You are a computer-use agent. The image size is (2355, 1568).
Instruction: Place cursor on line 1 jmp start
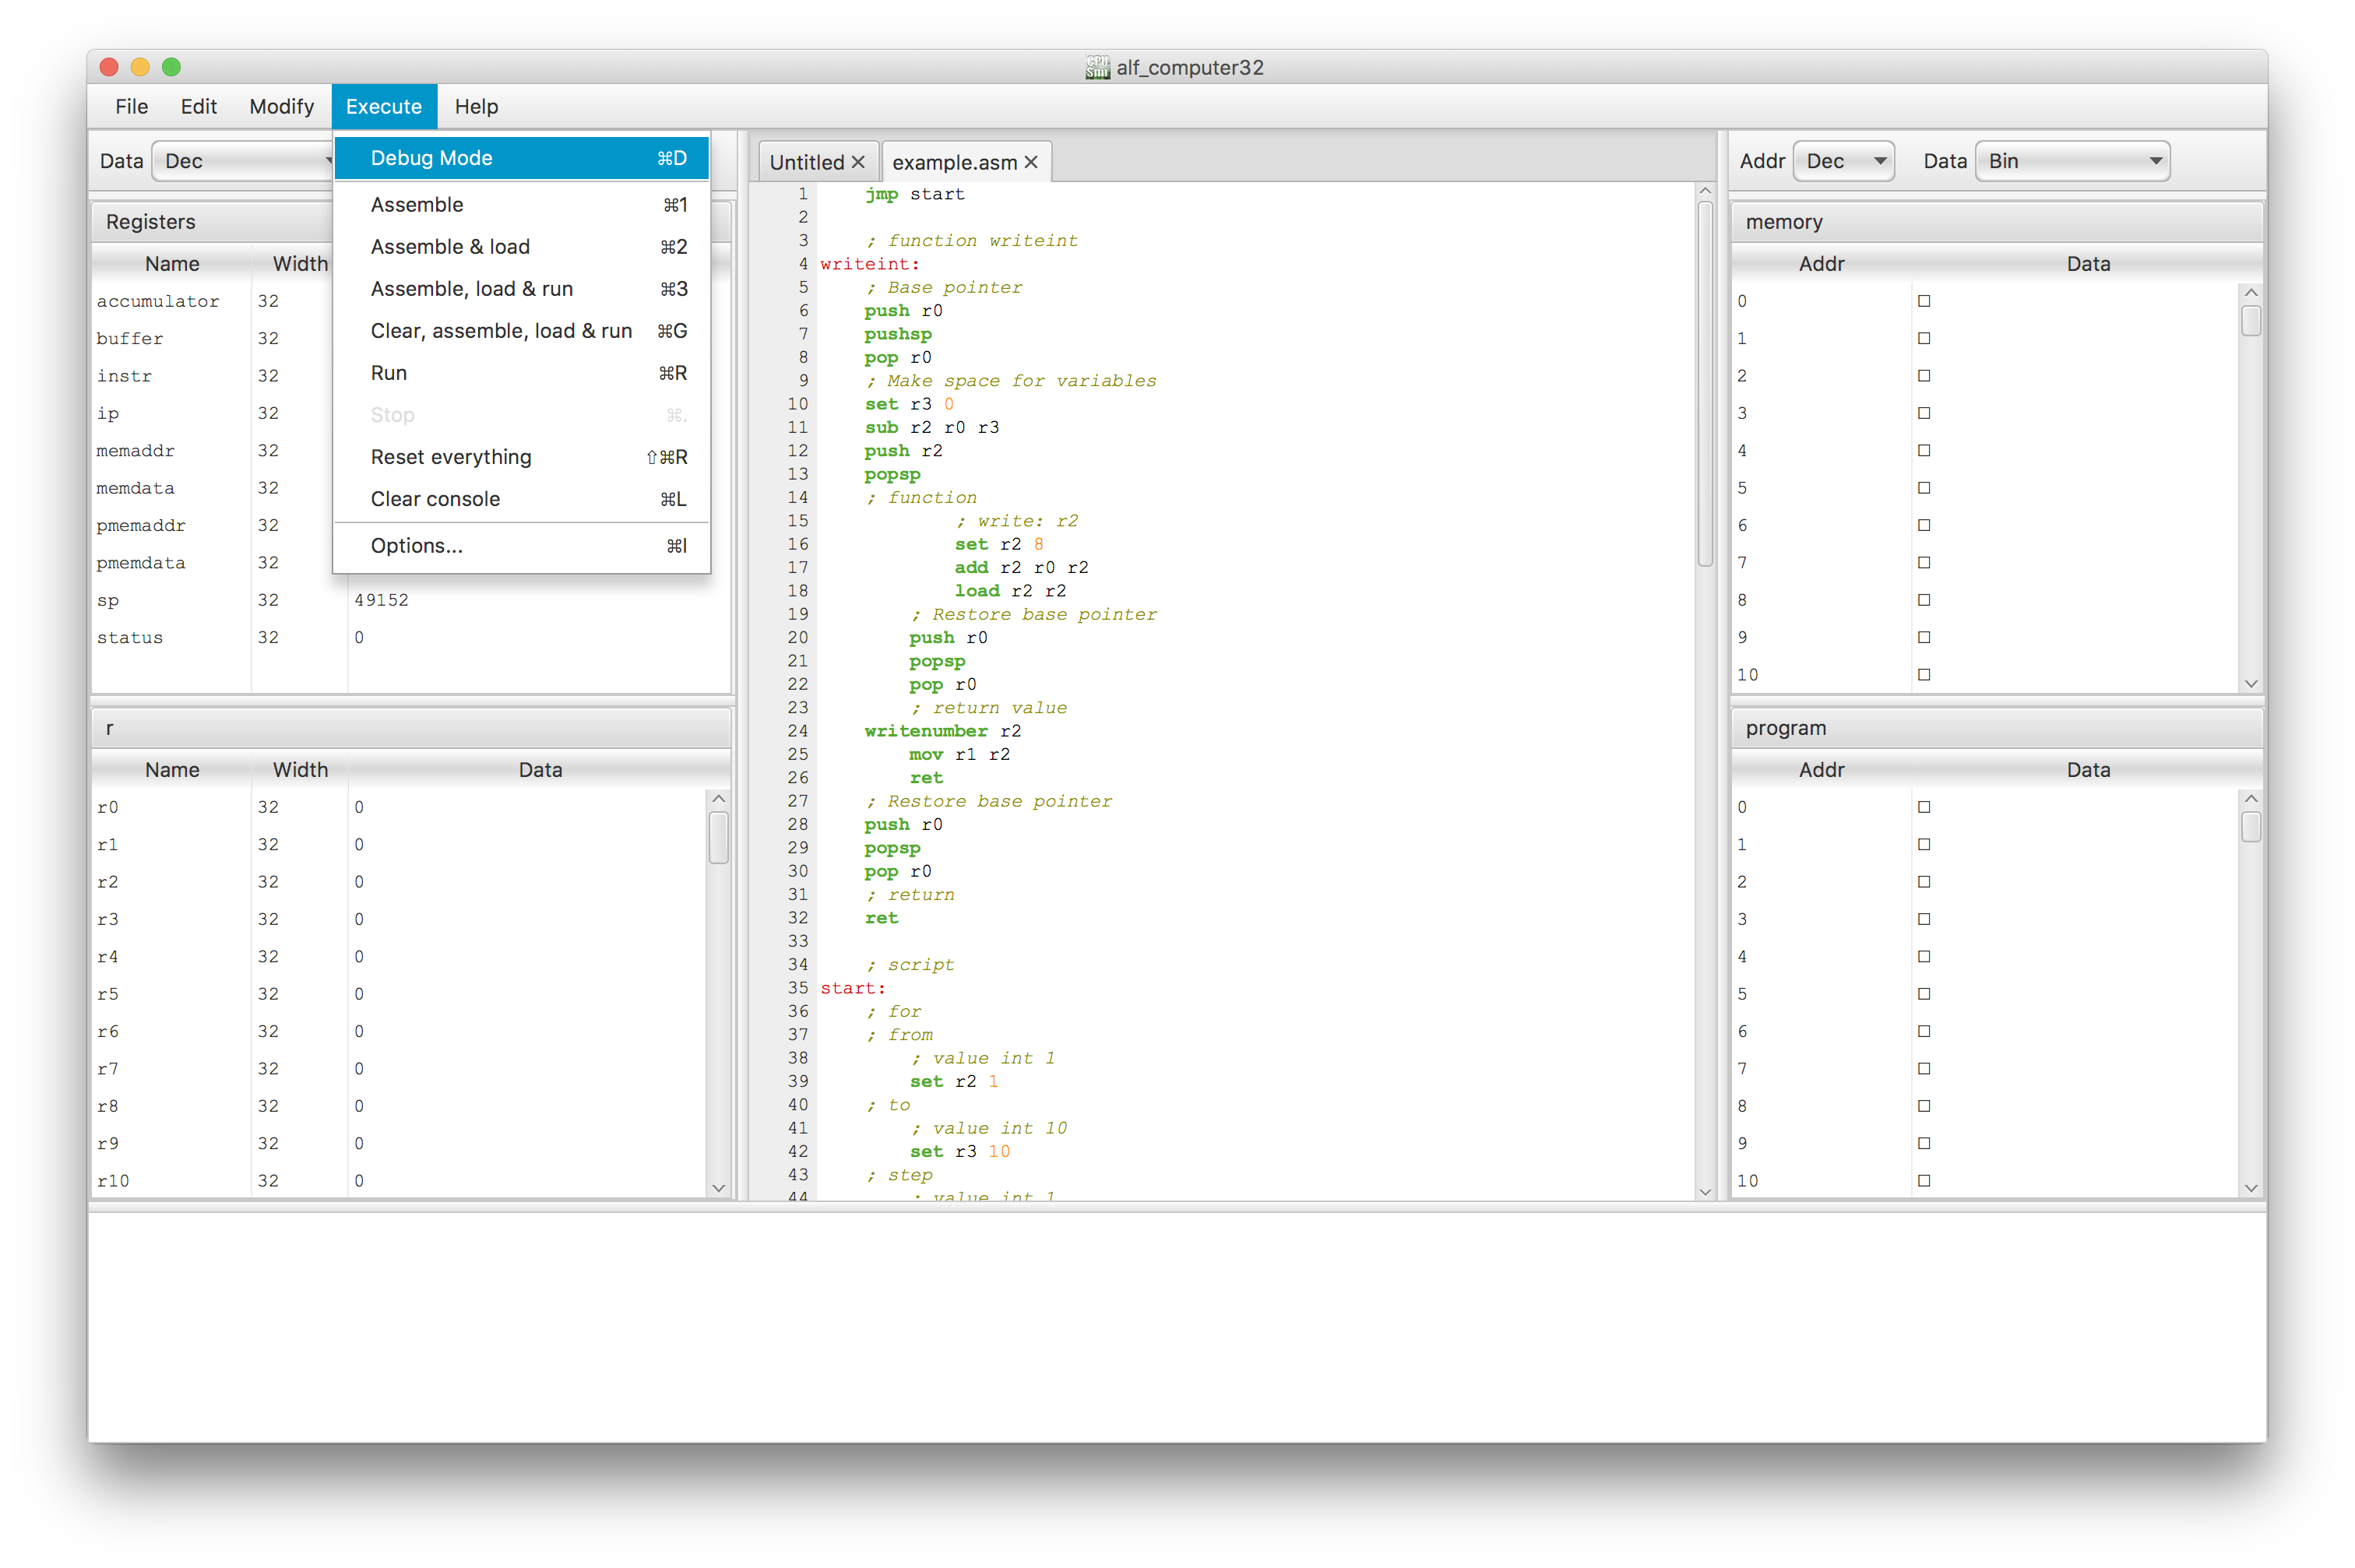[914, 194]
